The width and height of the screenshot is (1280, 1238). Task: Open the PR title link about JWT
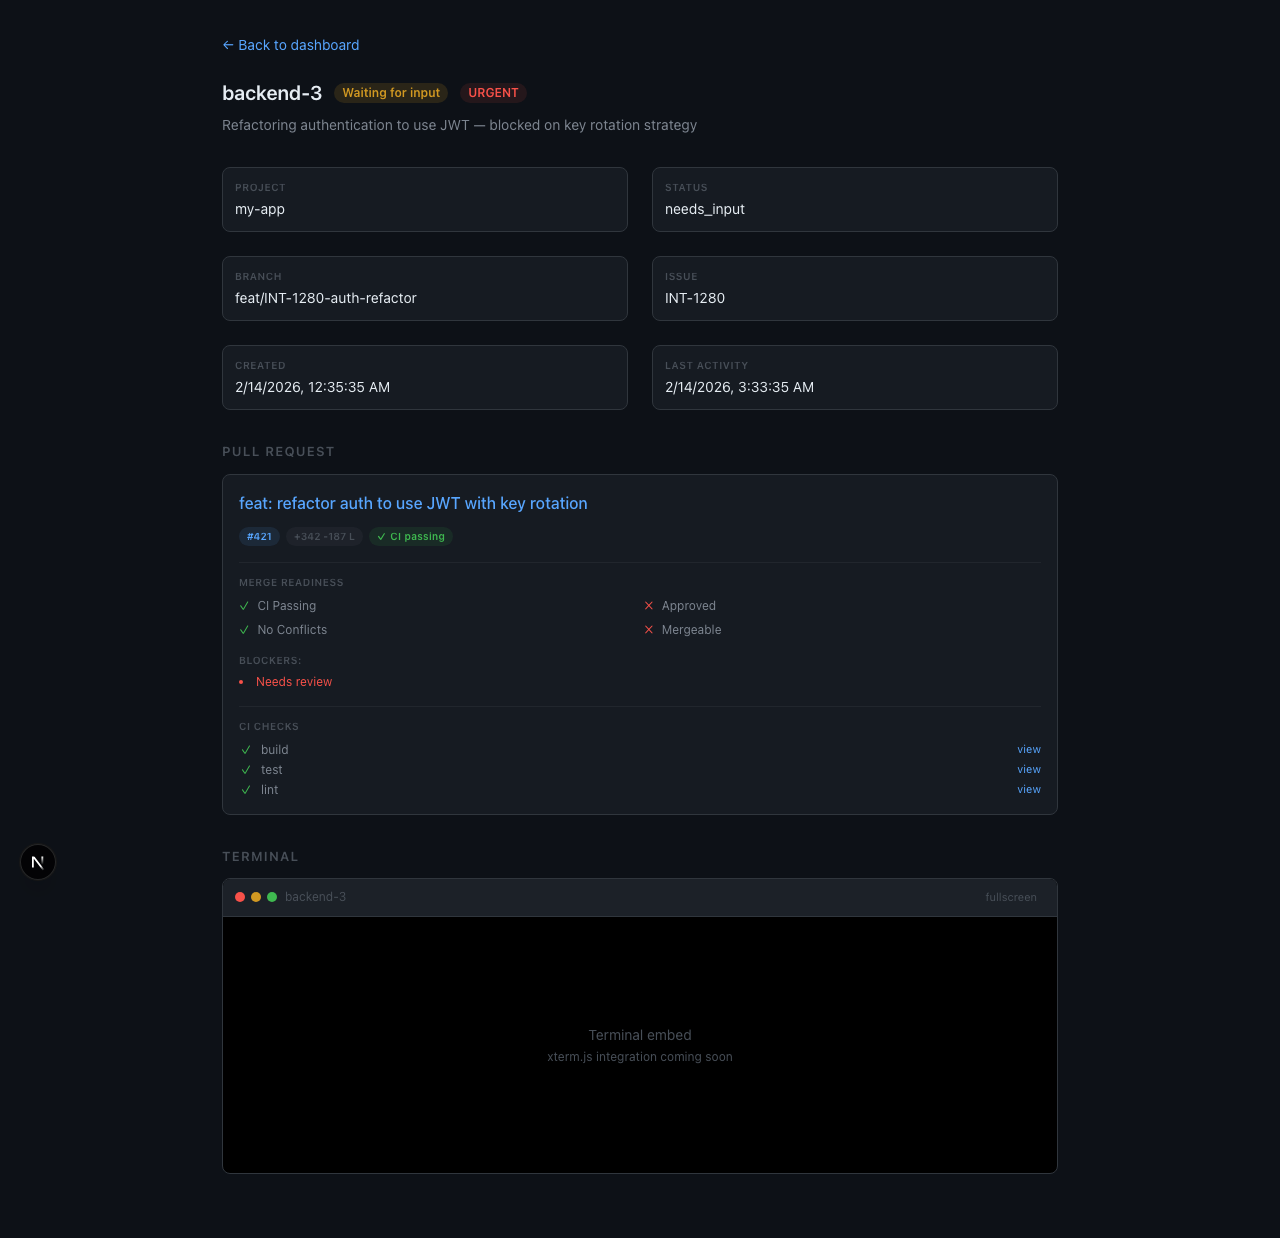click(413, 503)
